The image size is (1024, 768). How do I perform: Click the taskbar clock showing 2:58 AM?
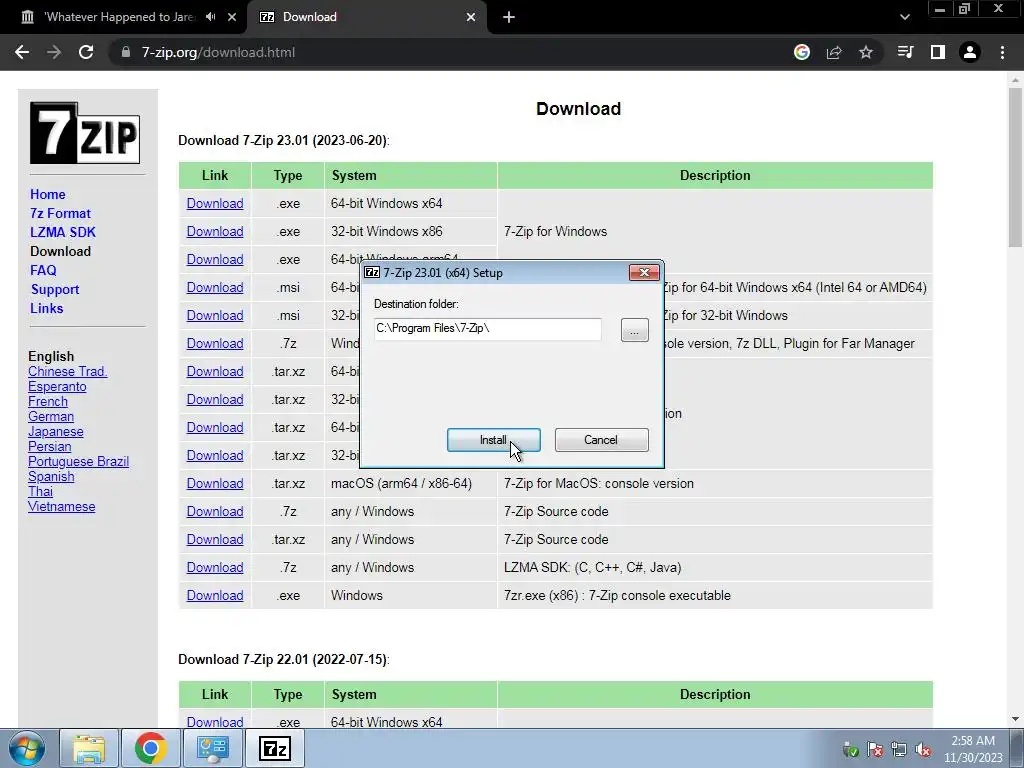point(973,749)
